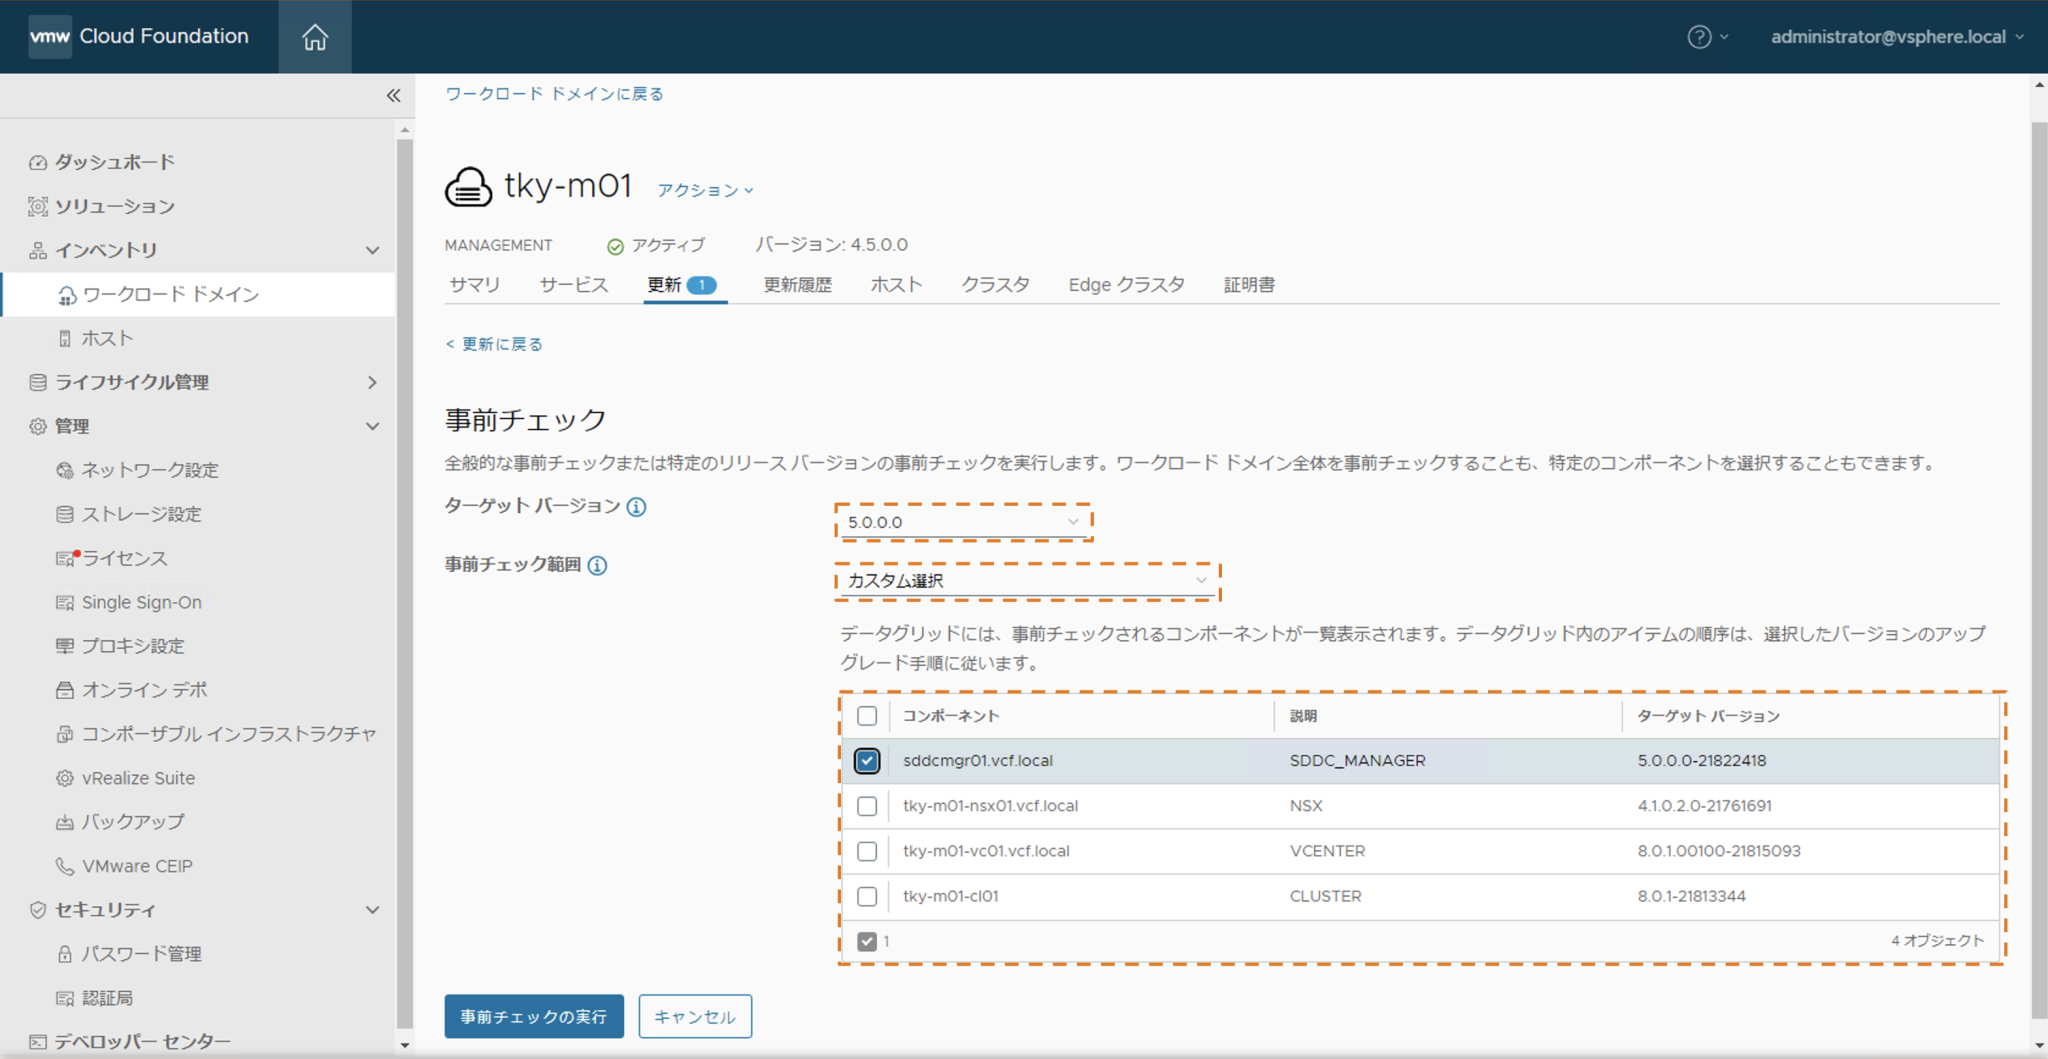
Task: Click the home icon in top bar
Action: point(315,37)
